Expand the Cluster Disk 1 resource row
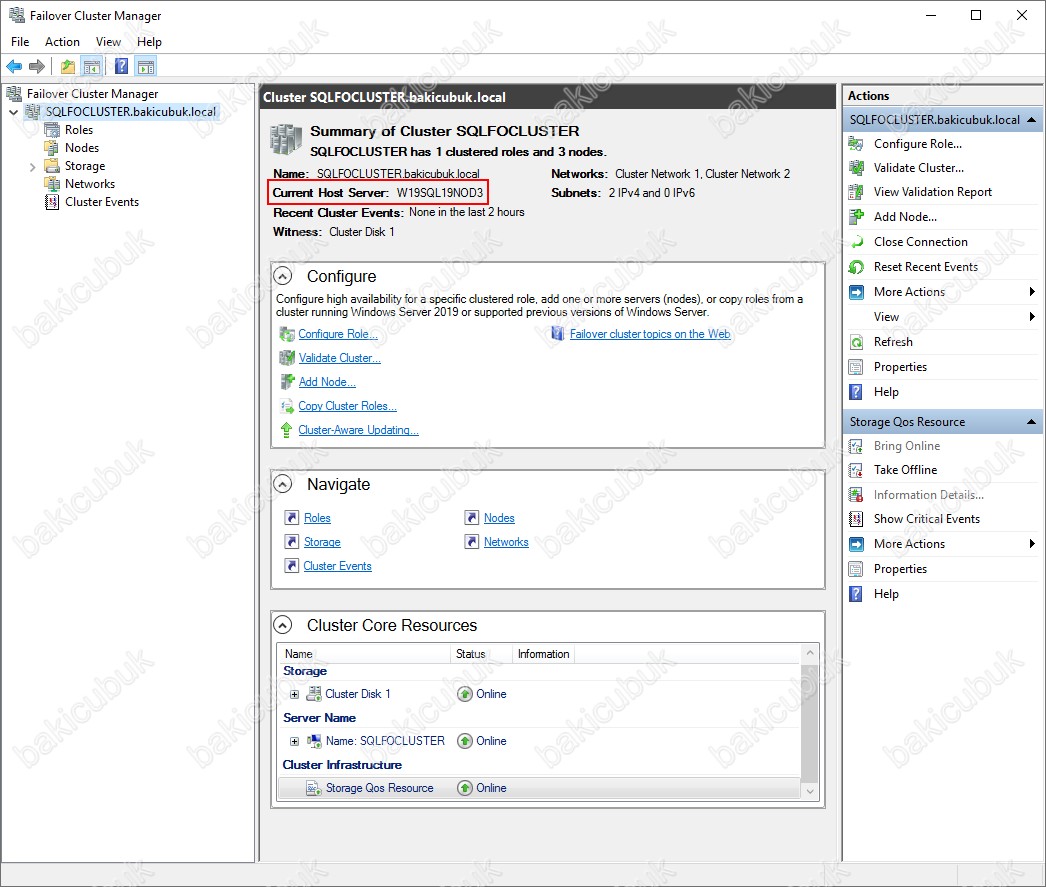This screenshot has width=1046, height=887. click(x=294, y=694)
